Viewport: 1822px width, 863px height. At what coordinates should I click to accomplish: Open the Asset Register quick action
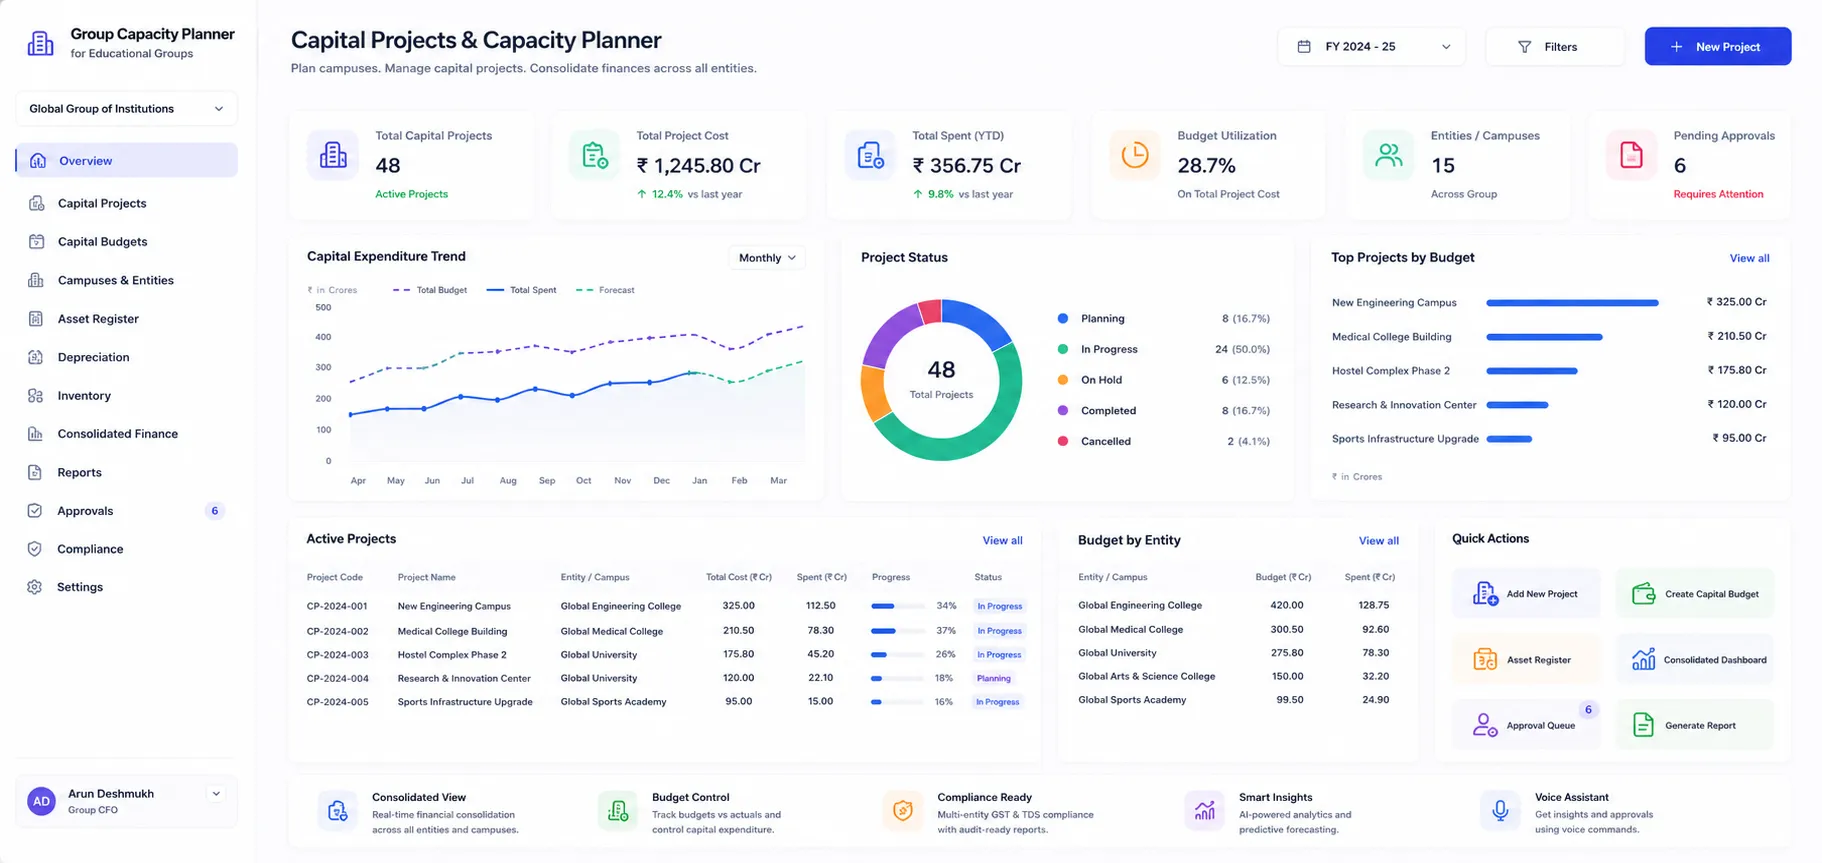tap(1526, 660)
